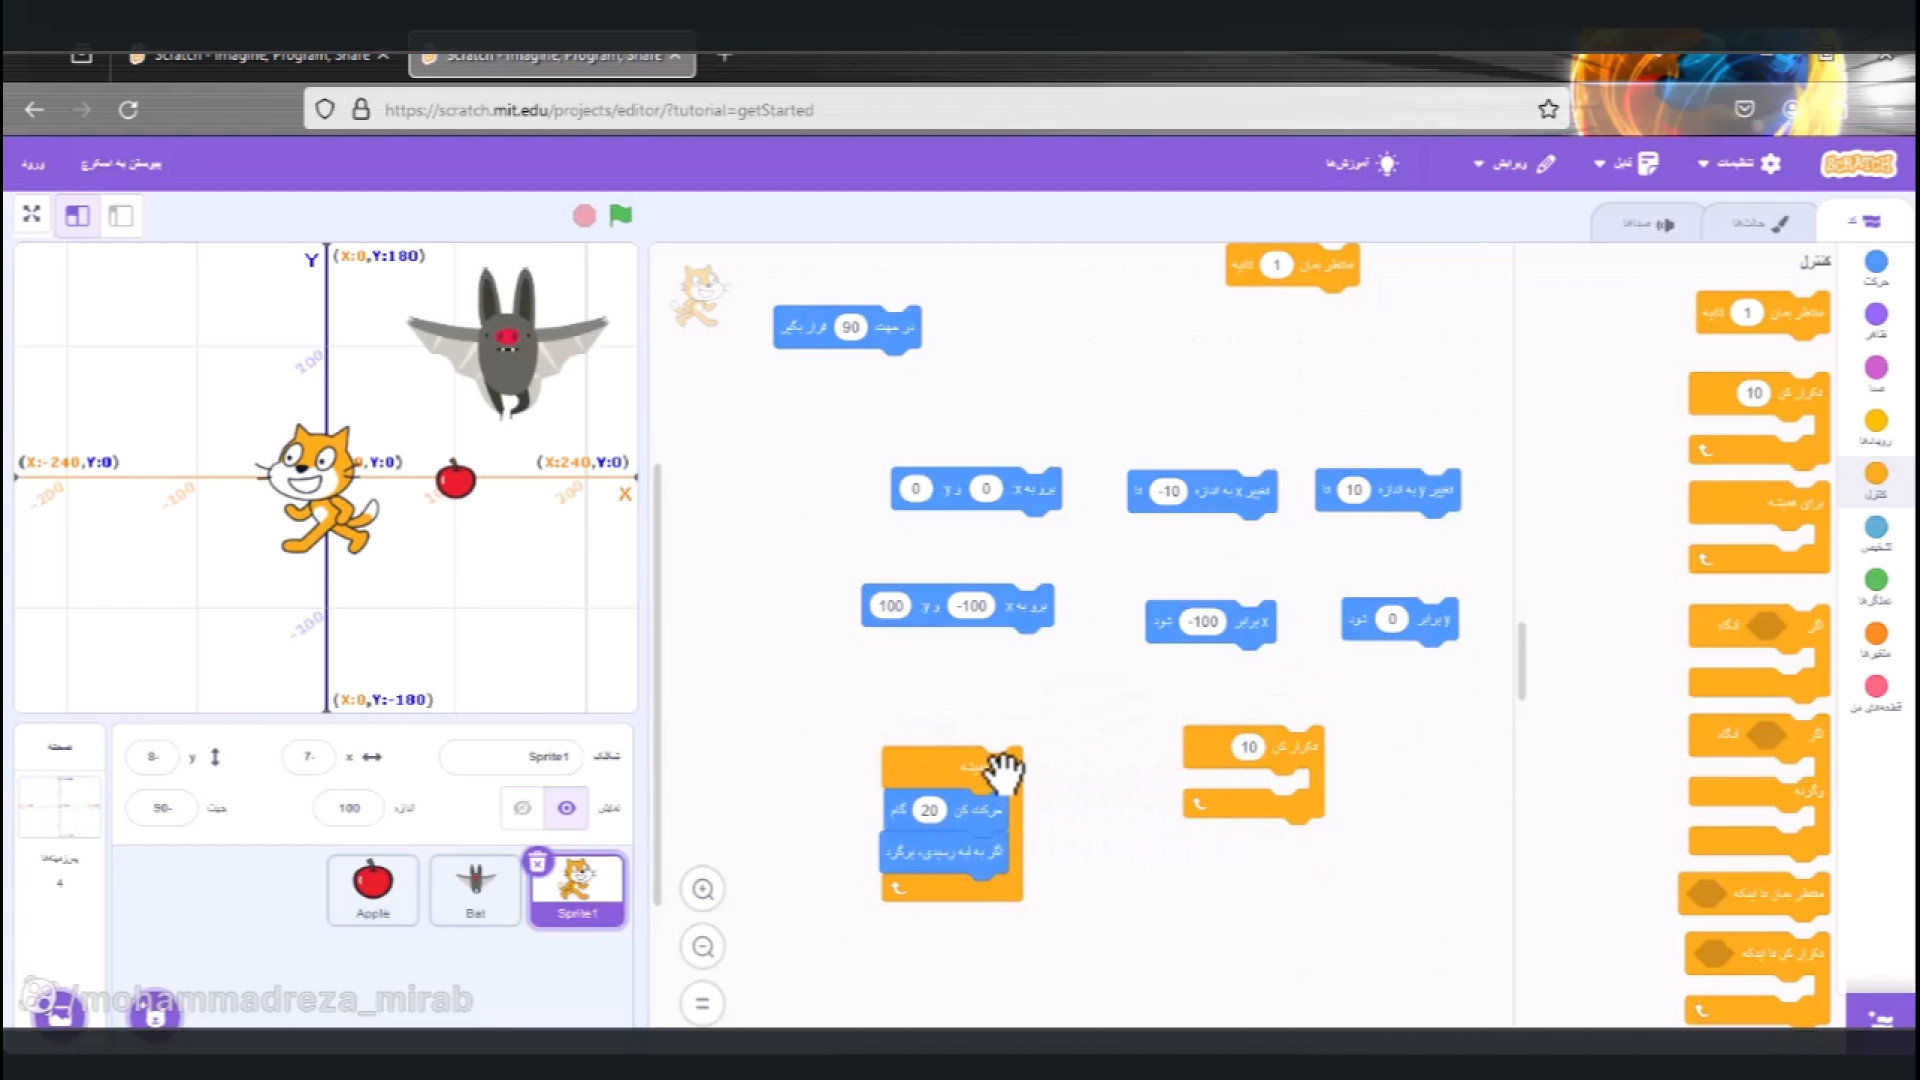Open the Edit menu dropdown

pos(1515,163)
